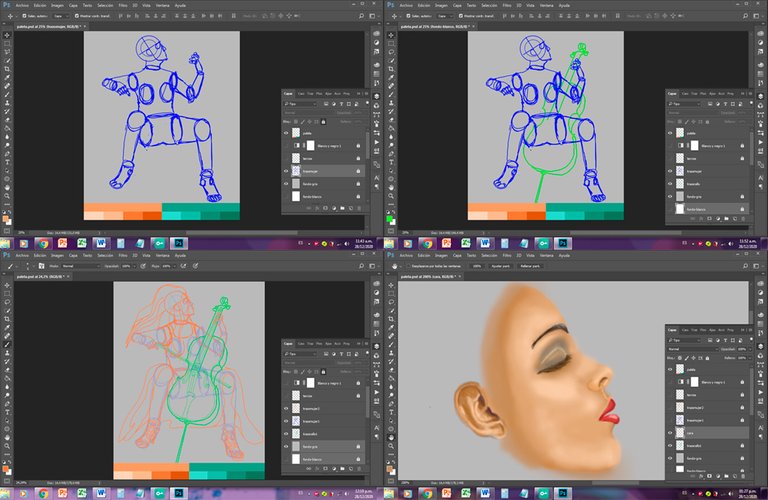Select the Clone Stamp tool in top-left window
Viewport: 768px width, 500px height.
[x=7, y=103]
